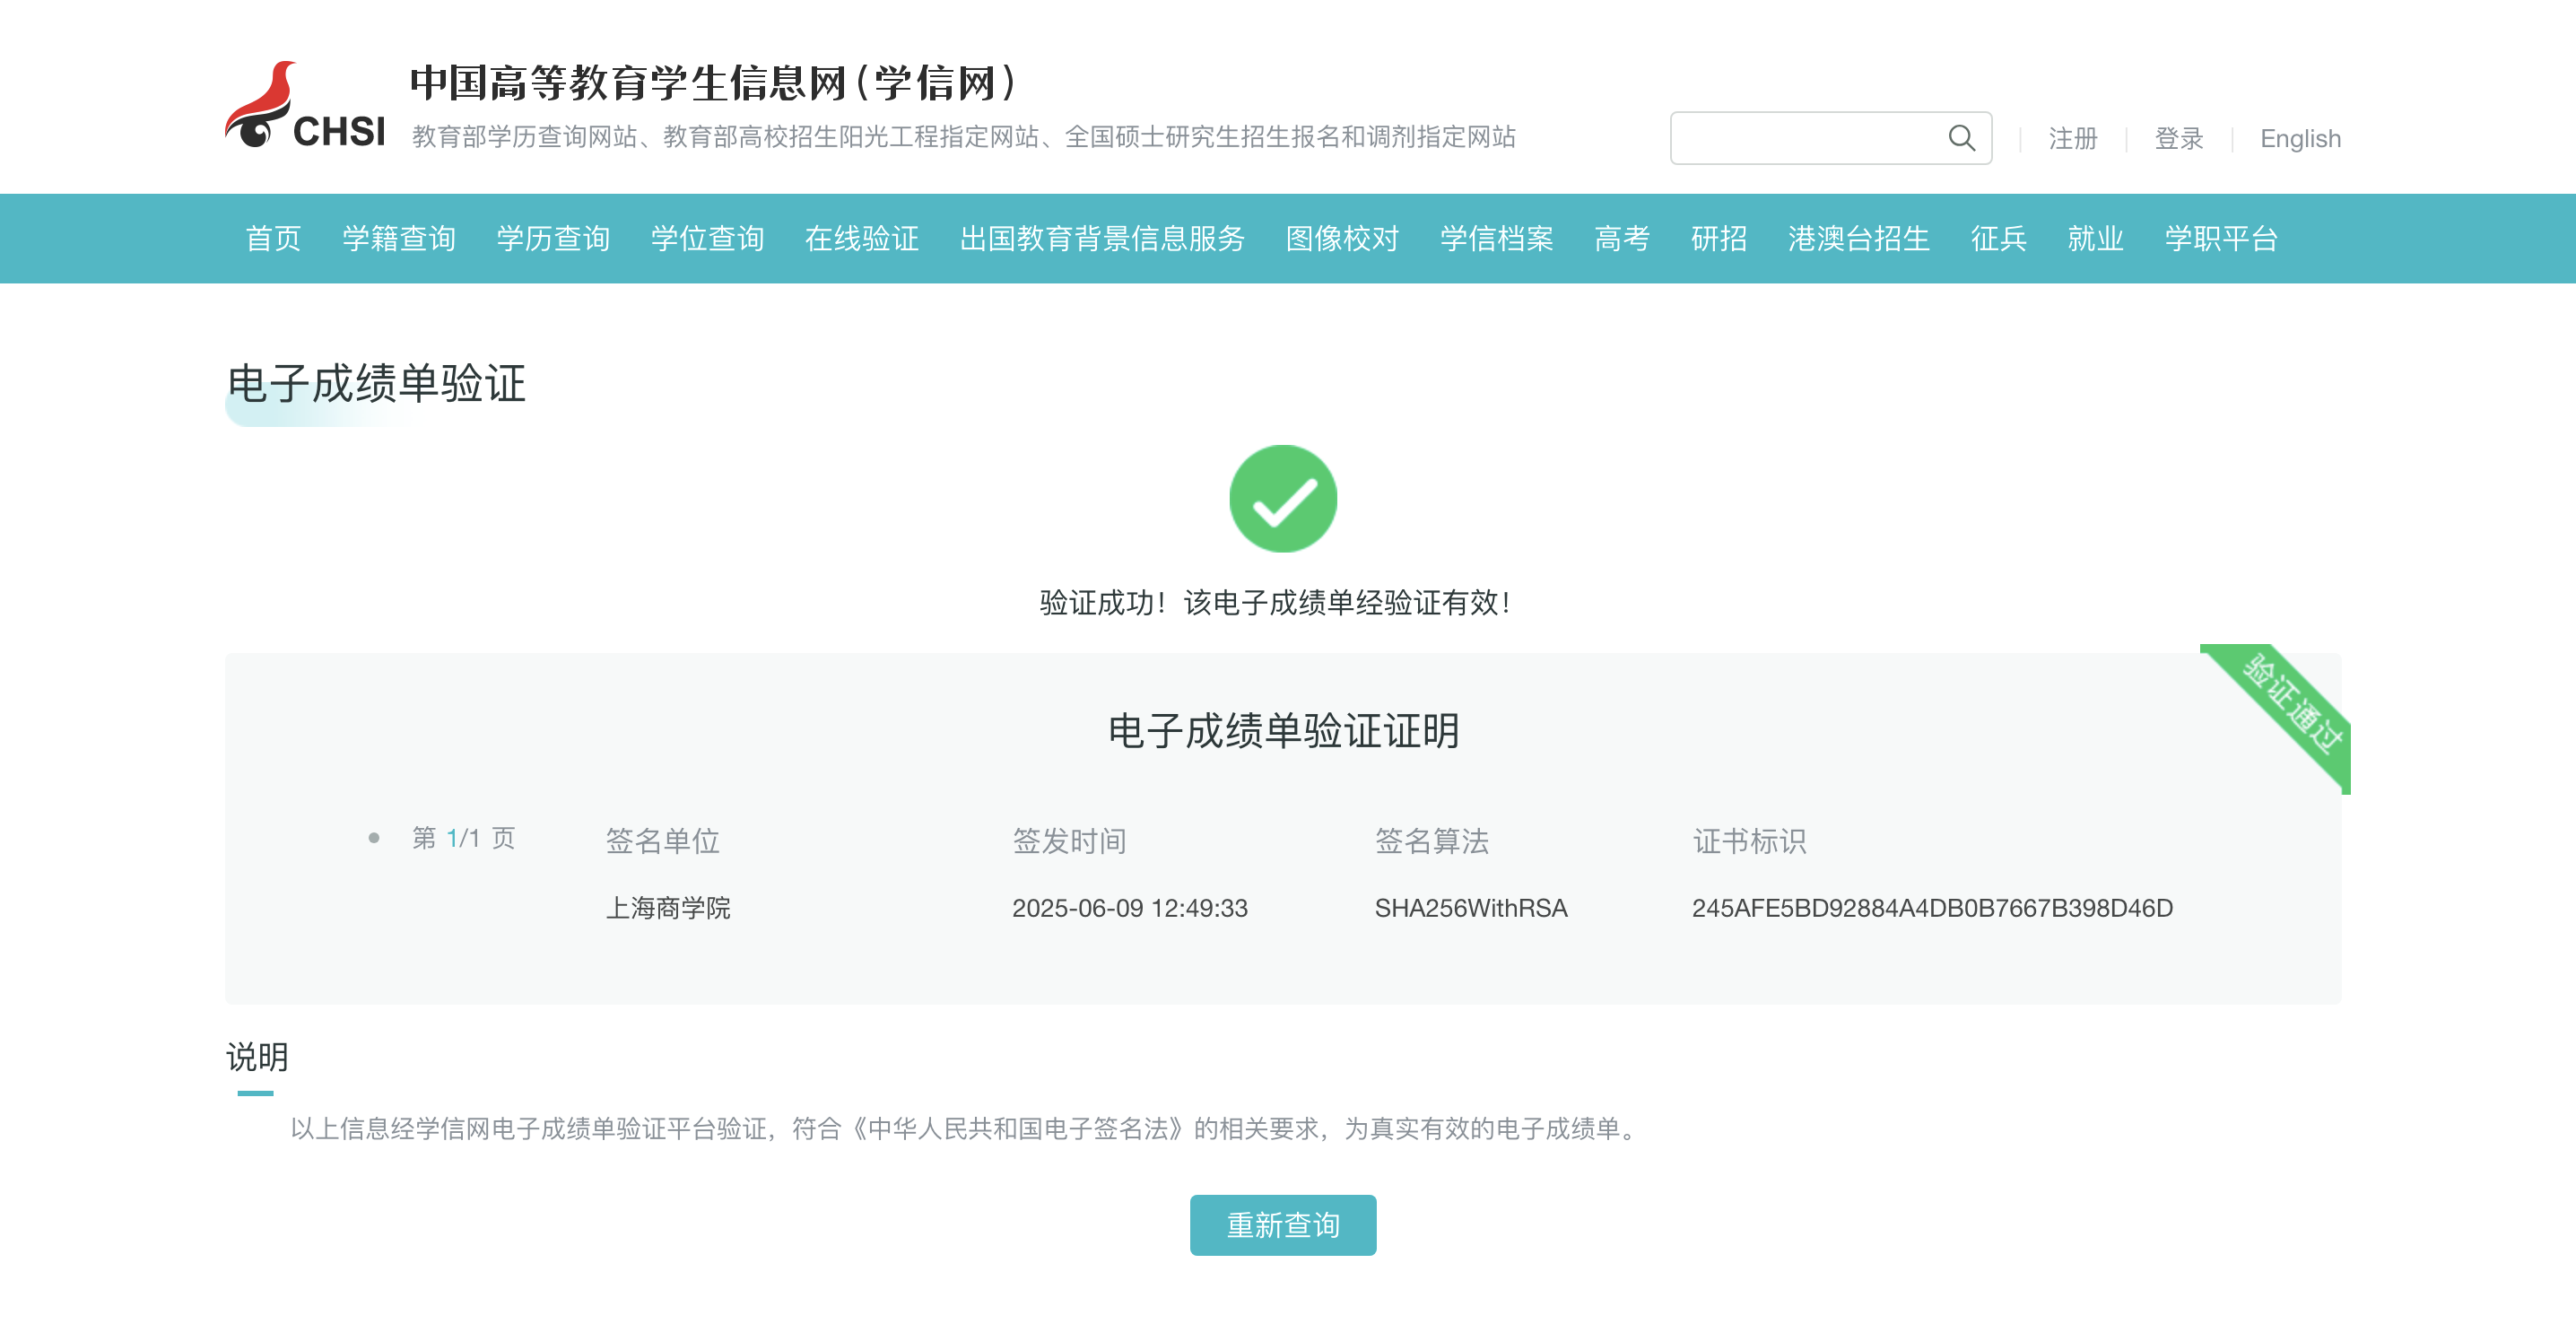The image size is (2576, 1324).
Task: Switch site language to English
Action: pos(2299,138)
